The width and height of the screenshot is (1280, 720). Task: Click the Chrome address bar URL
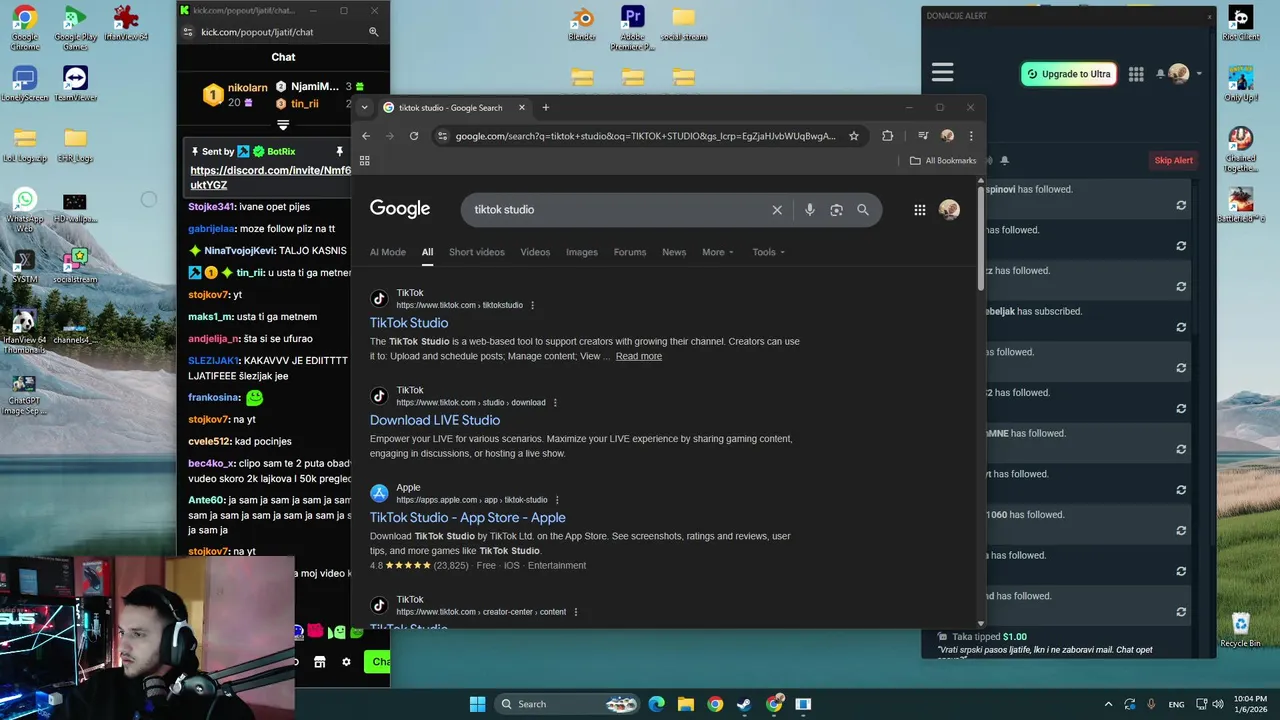645,136
